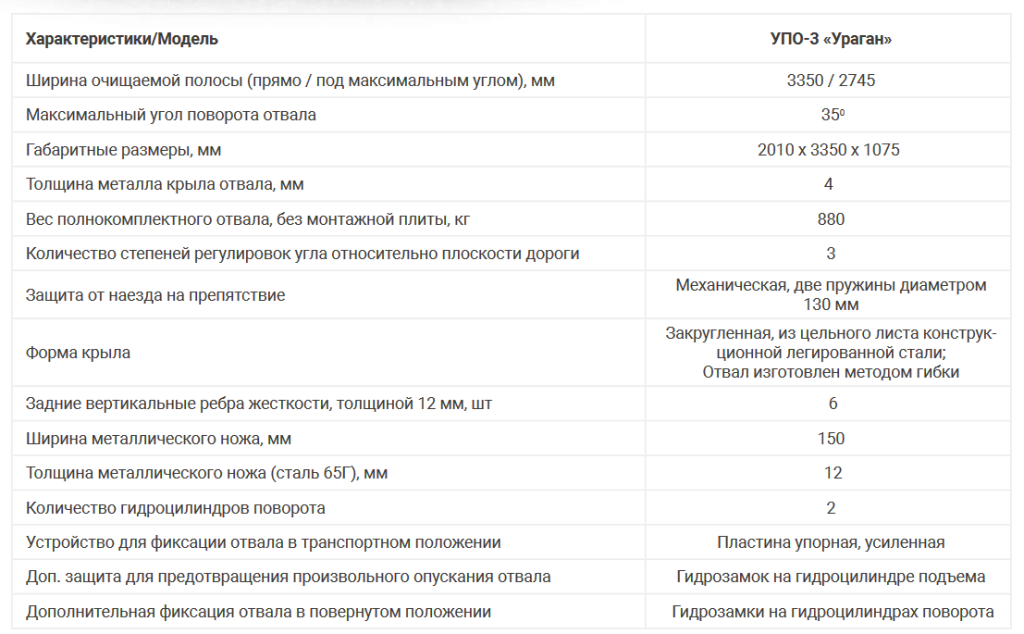1024x634 pixels.
Task: Click the 'УПО-3 «Ураган»' column header
Action: click(830, 40)
